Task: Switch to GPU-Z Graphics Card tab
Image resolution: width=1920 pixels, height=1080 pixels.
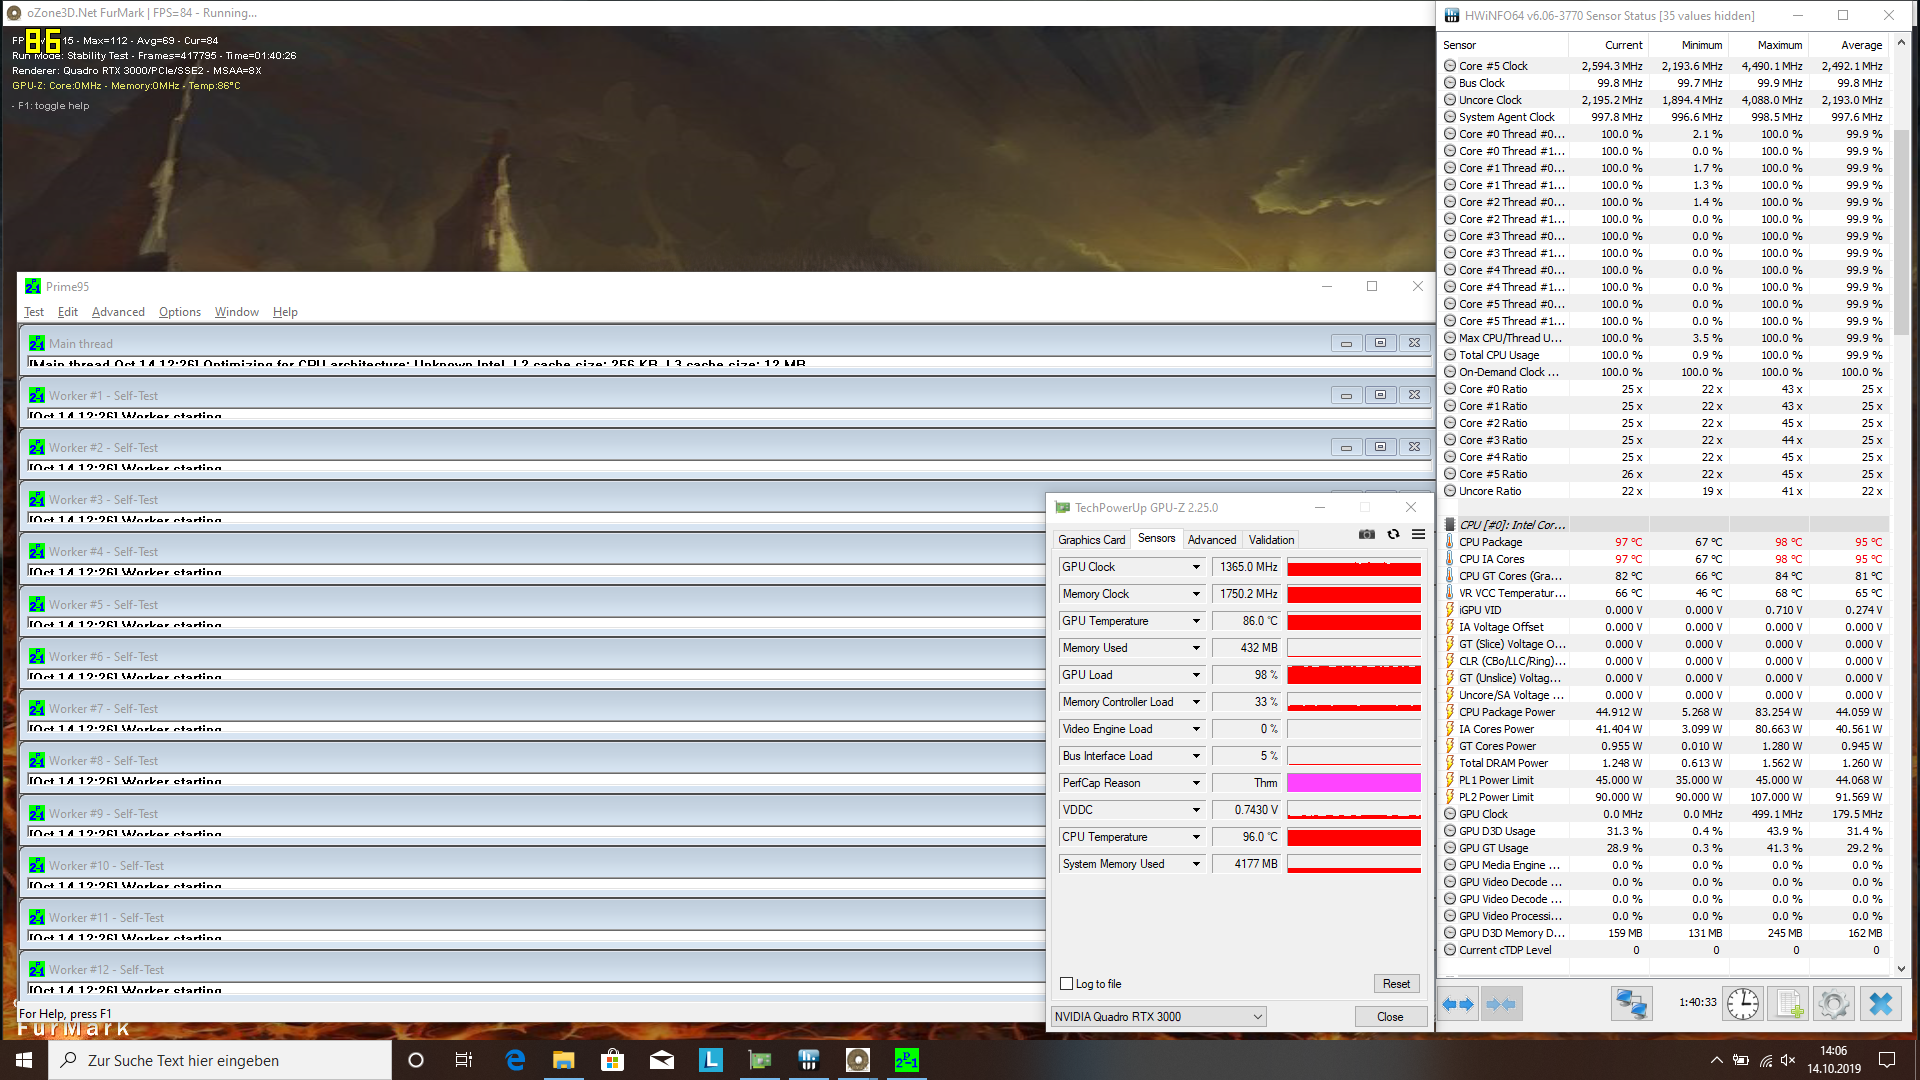Action: (1091, 540)
